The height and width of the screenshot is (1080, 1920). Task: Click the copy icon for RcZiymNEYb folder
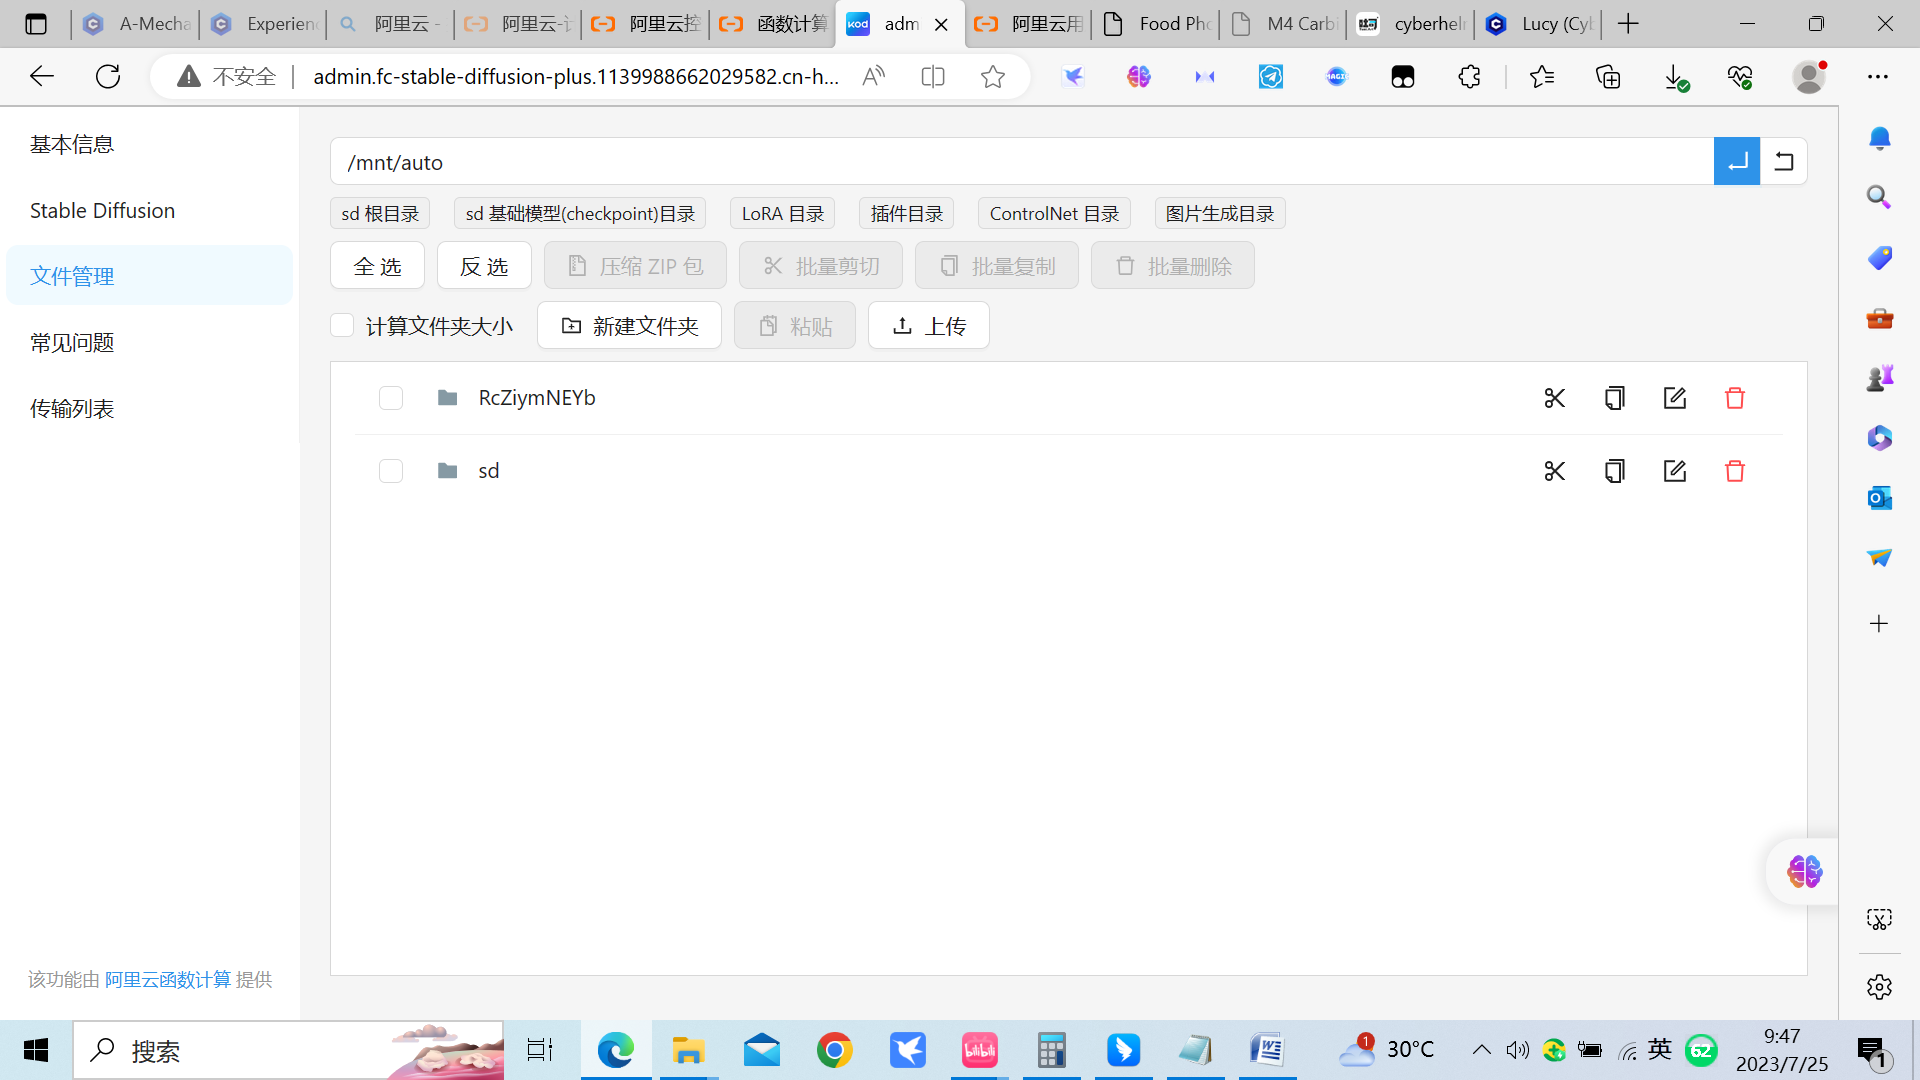[x=1614, y=398]
